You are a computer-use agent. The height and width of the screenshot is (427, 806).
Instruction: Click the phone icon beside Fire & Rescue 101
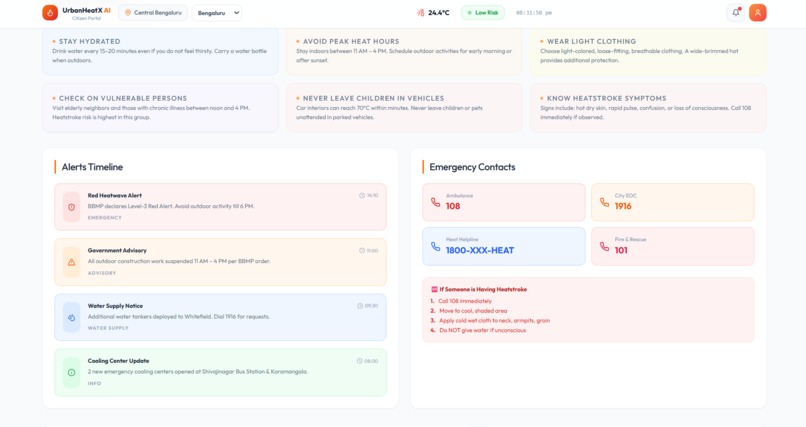point(604,247)
